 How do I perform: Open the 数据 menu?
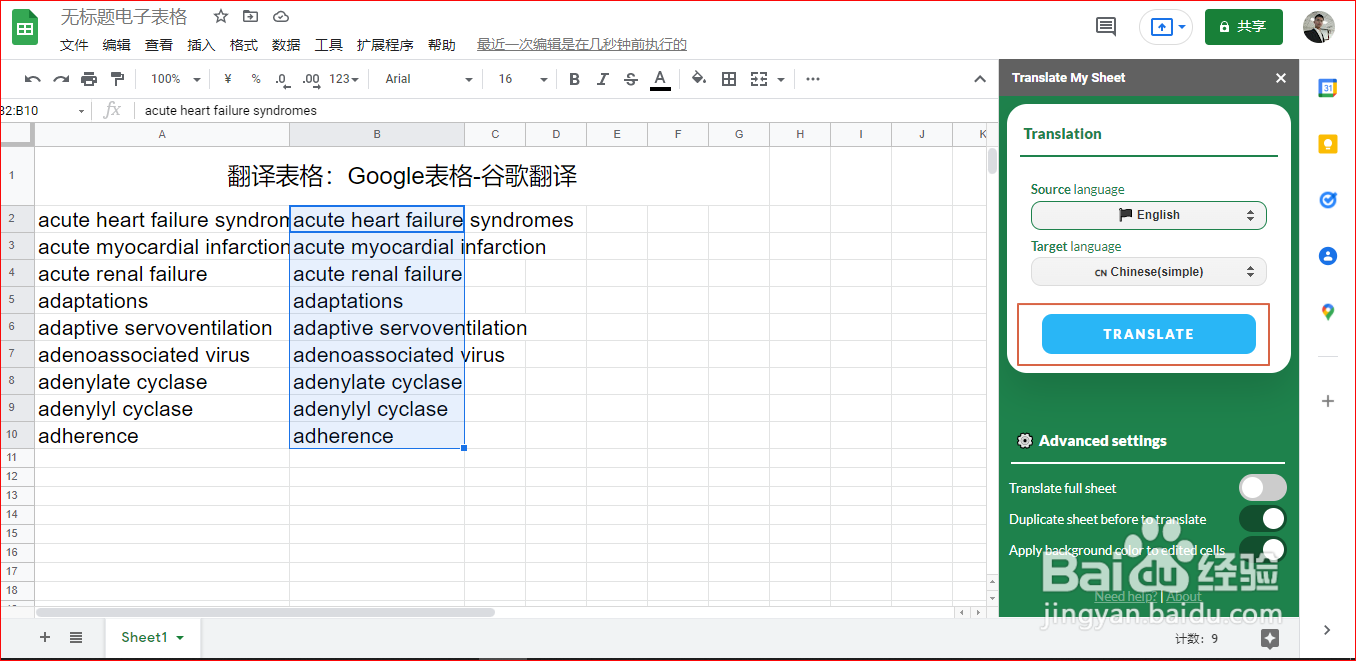coord(286,45)
